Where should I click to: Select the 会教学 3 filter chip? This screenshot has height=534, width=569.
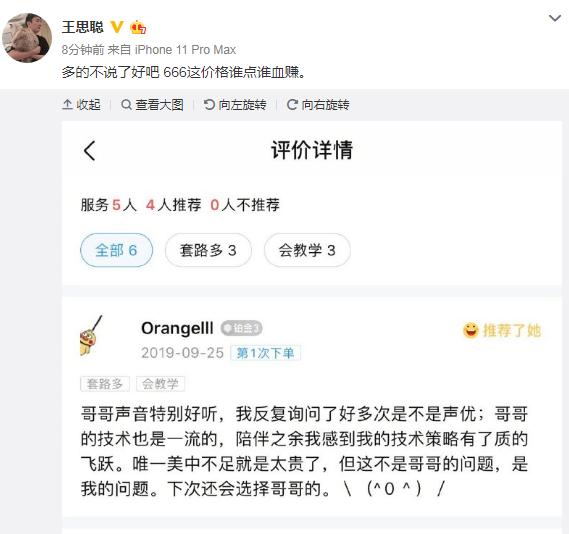(x=307, y=250)
